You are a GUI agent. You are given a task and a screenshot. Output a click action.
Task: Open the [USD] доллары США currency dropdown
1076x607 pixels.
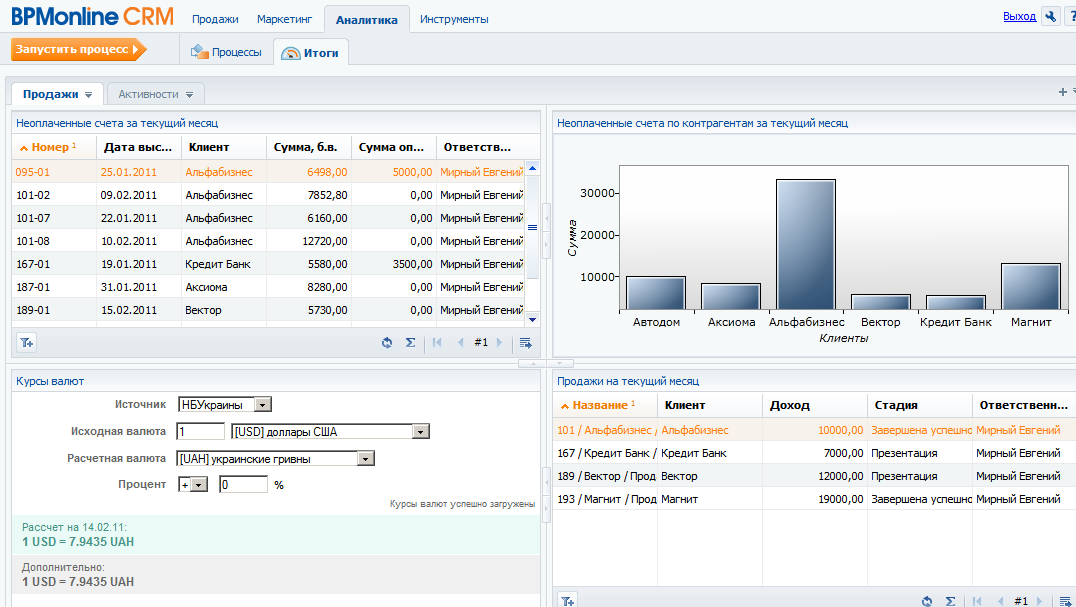(x=421, y=432)
